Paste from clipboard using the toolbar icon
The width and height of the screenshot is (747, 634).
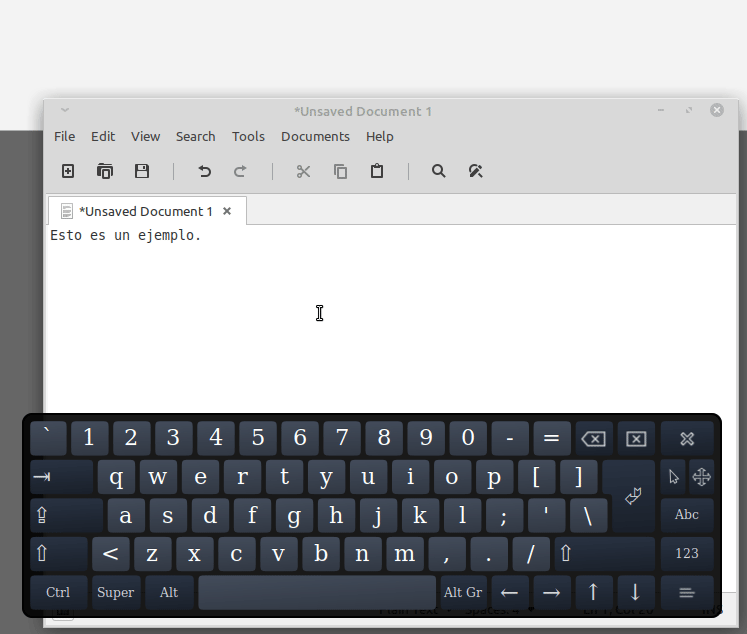pyautogui.click(x=377, y=171)
